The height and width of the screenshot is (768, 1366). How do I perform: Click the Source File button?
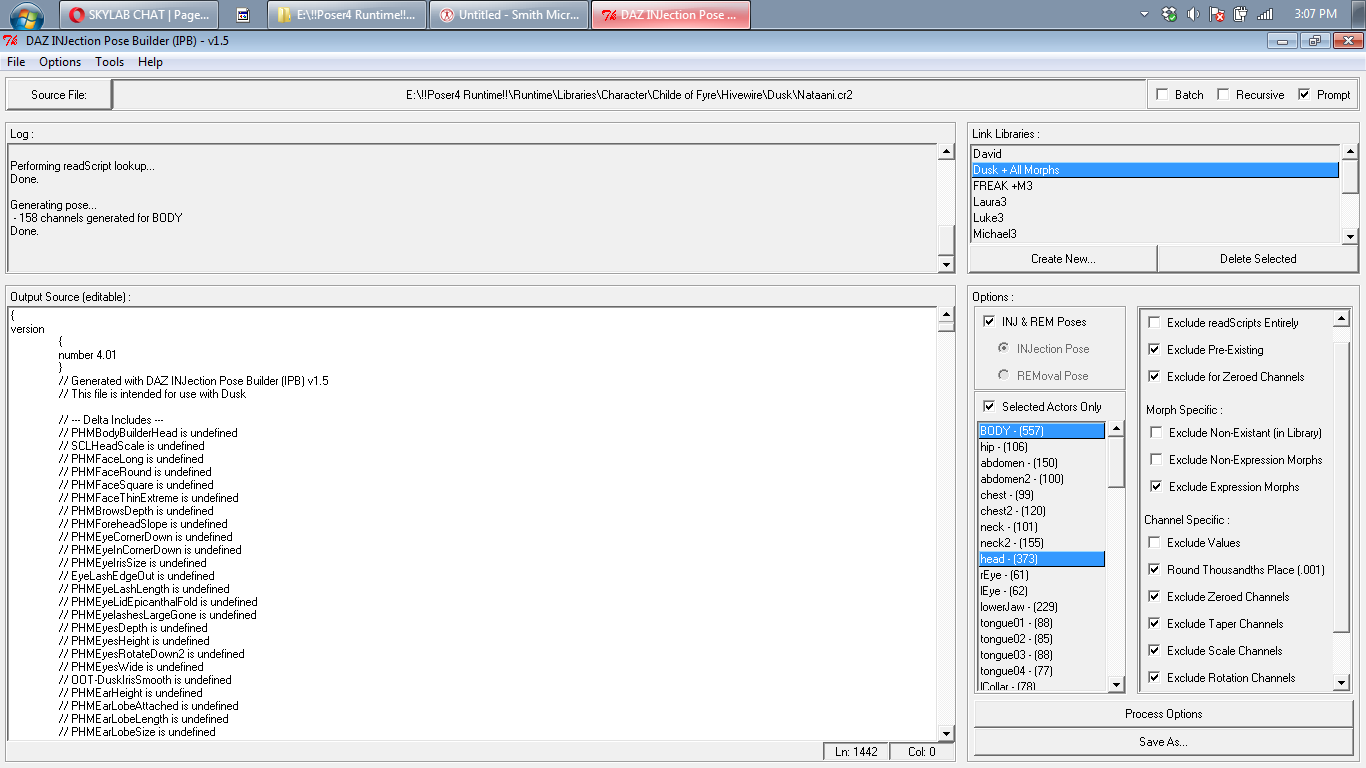point(59,95)
